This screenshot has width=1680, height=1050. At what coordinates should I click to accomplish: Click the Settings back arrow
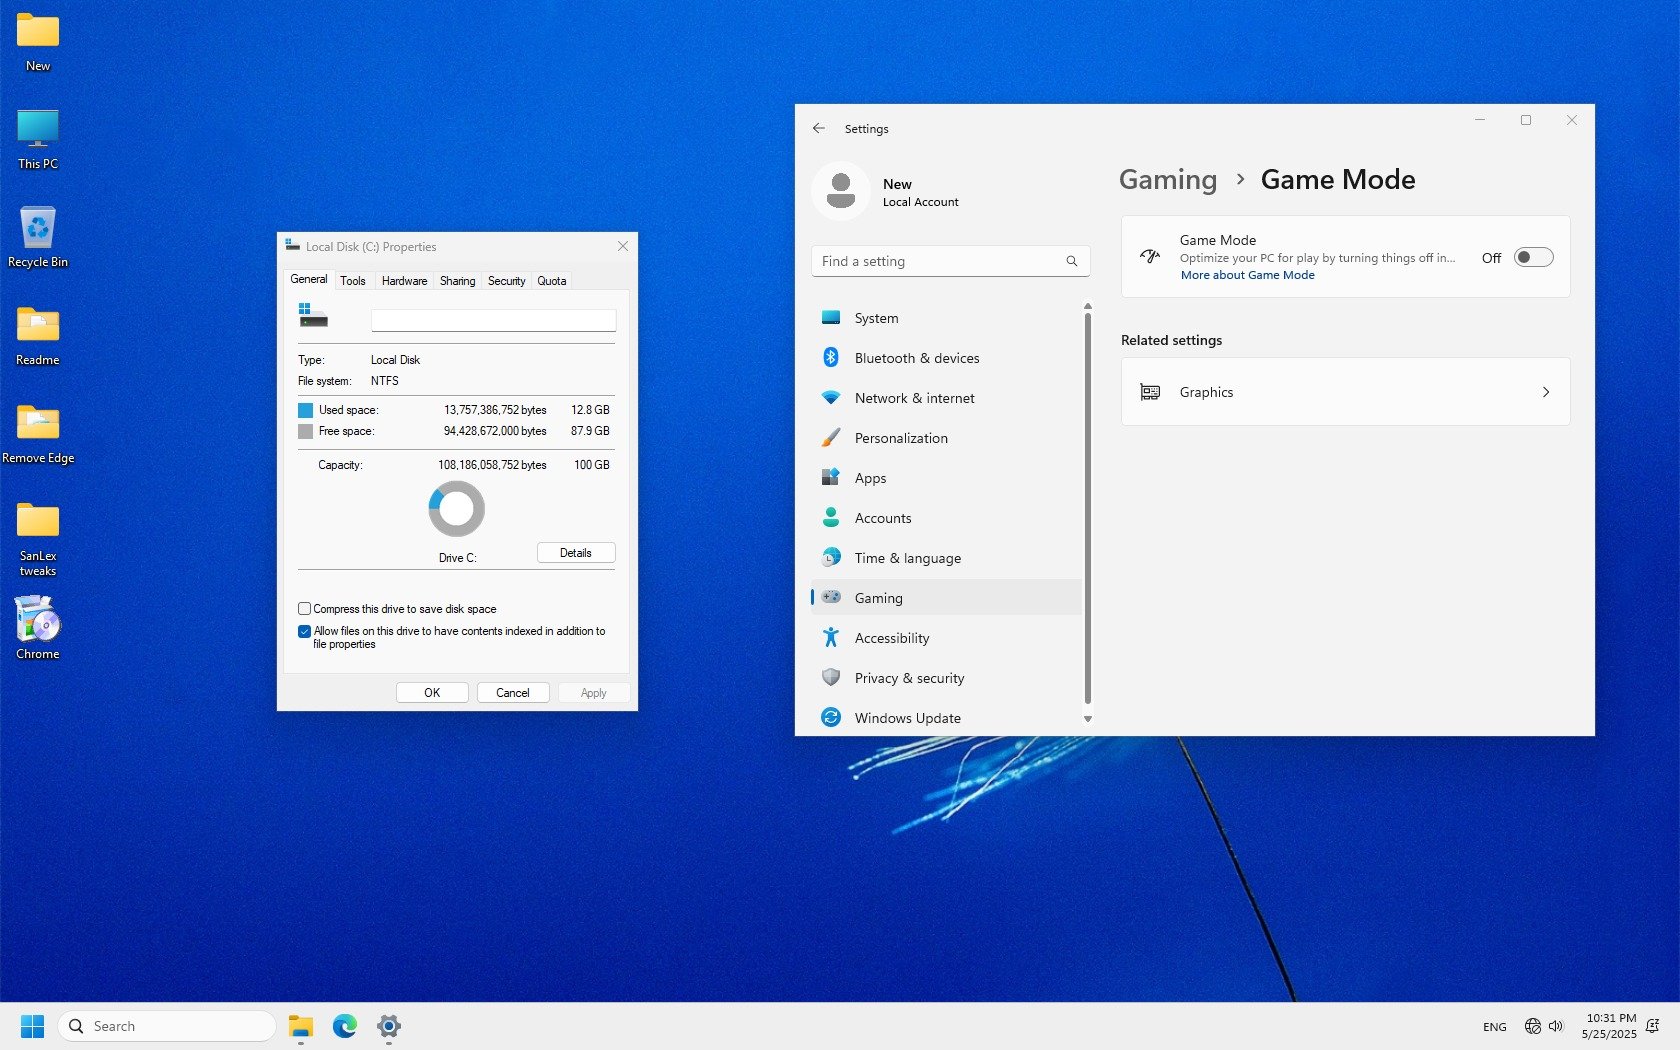819,129
